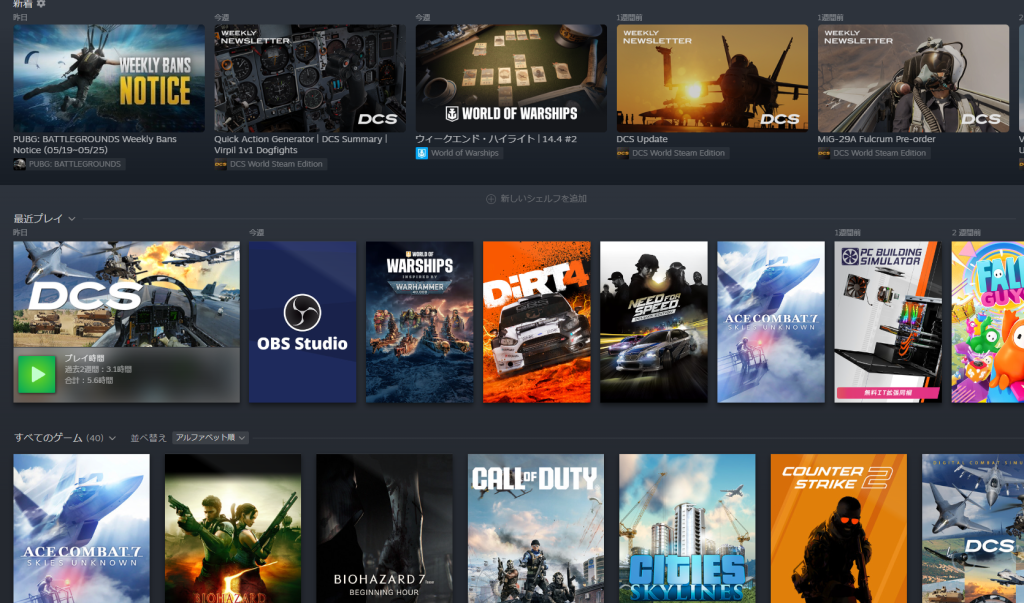Screen dimensions: 1024x603
Task: Open the 新着 section settings gear
Action: (x=41, y=4)
